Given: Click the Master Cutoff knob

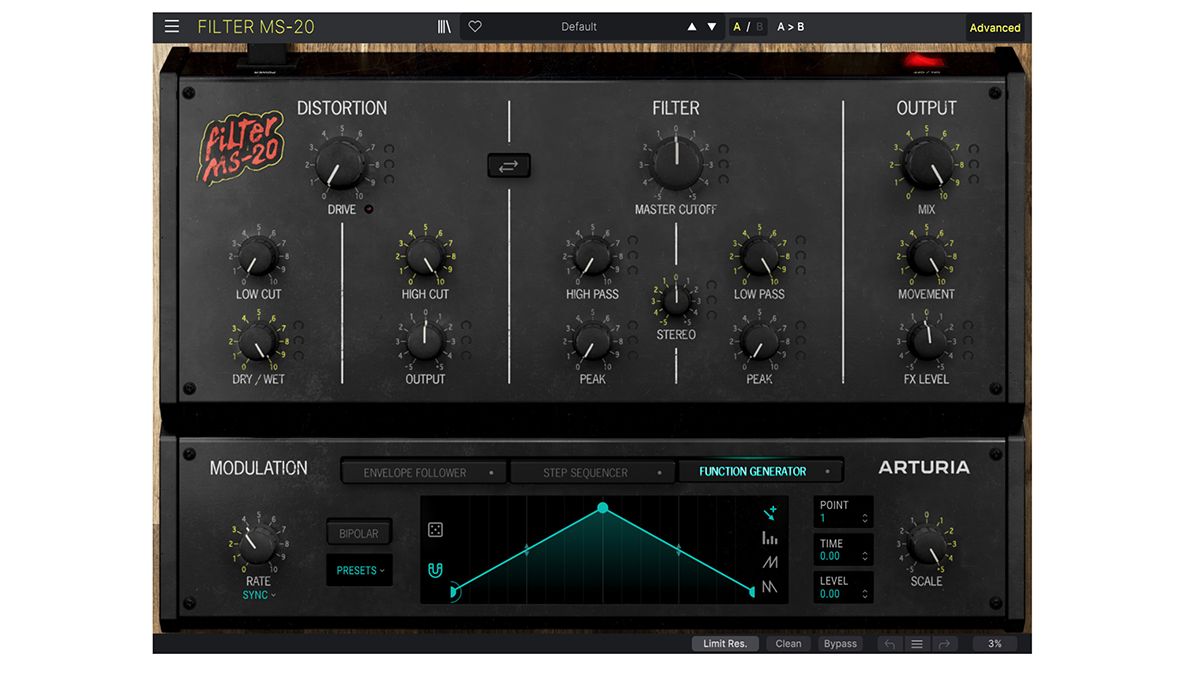Looking at the screenshot, I should point(675,163).
